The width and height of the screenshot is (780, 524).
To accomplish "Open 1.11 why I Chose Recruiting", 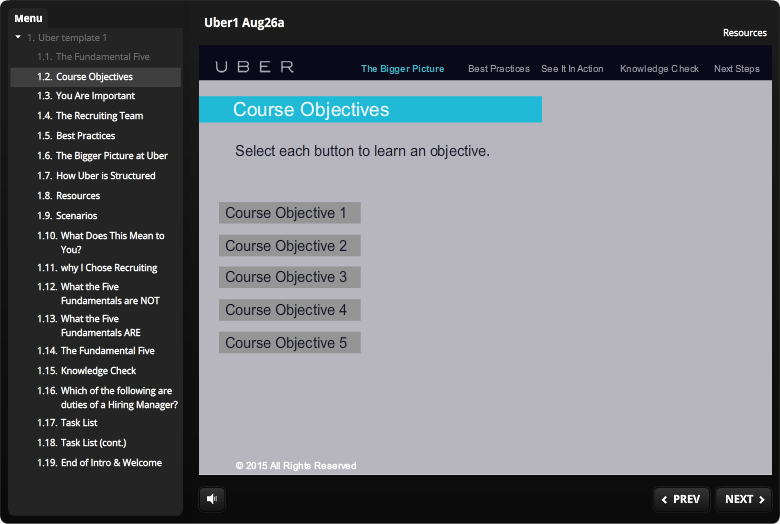I will click(x=96, y=268).
